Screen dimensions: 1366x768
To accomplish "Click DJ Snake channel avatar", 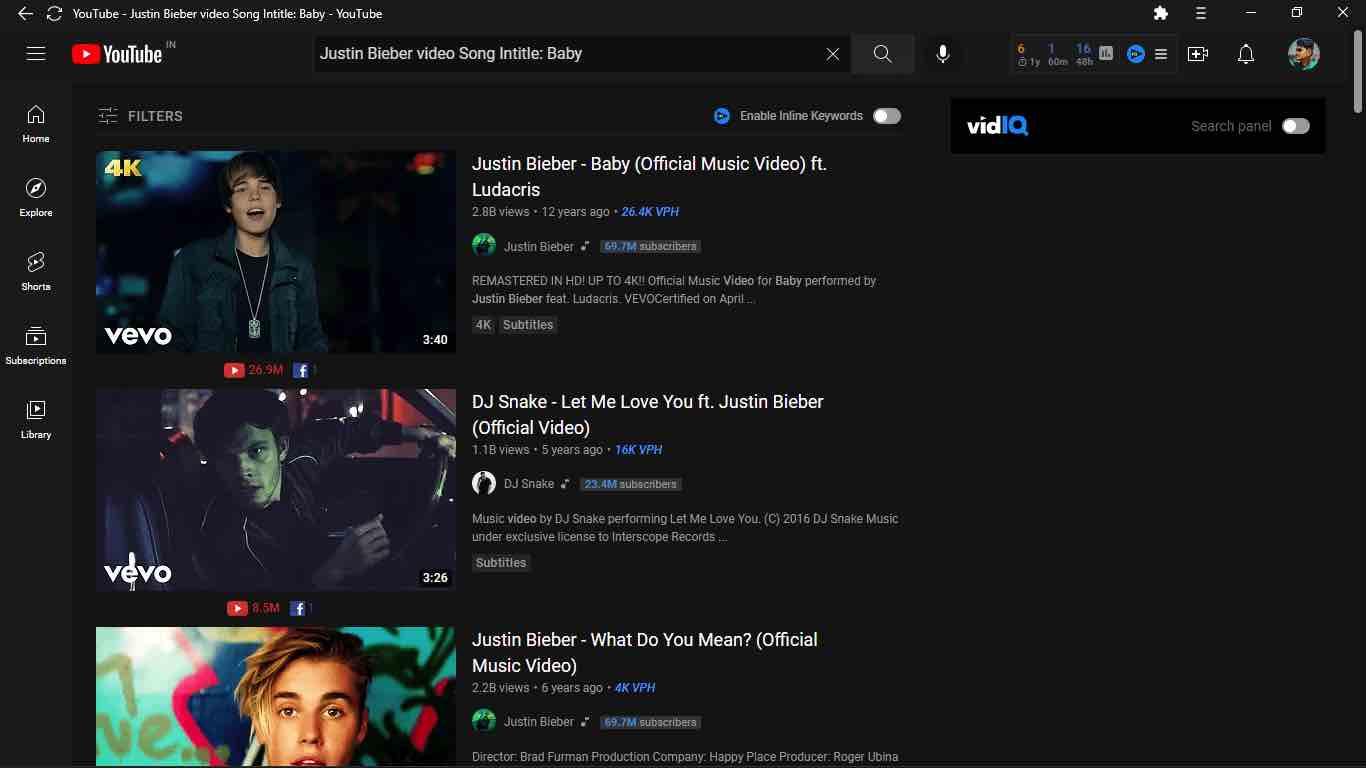I will click(484, 483).
